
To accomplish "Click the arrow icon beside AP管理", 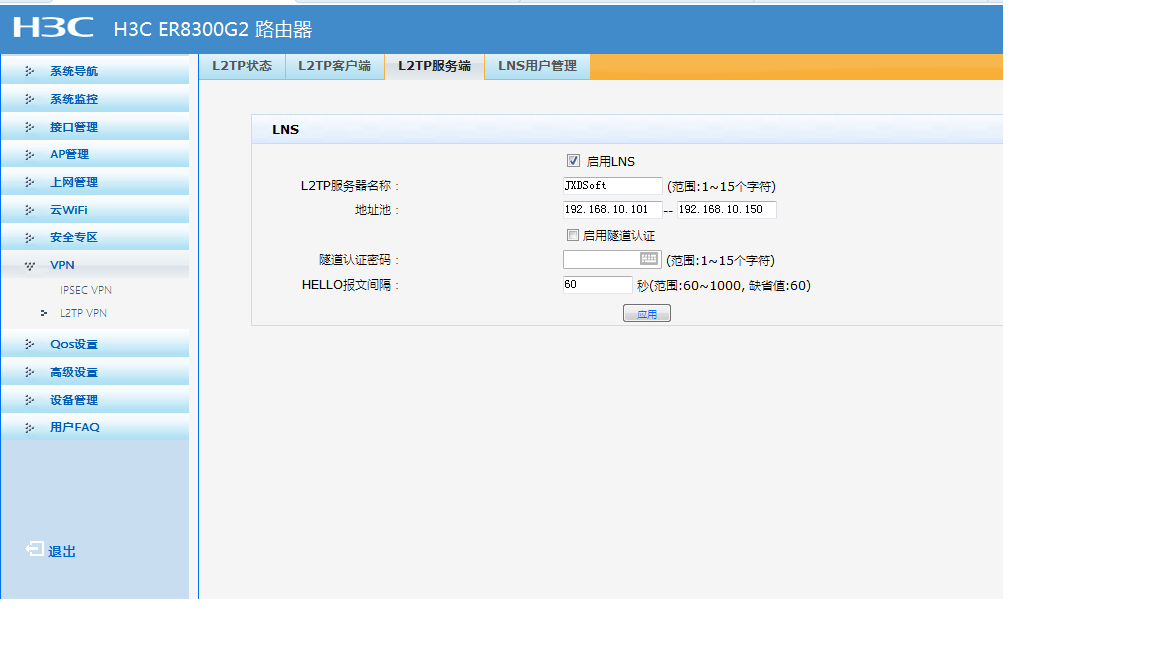I will (29, 154).
